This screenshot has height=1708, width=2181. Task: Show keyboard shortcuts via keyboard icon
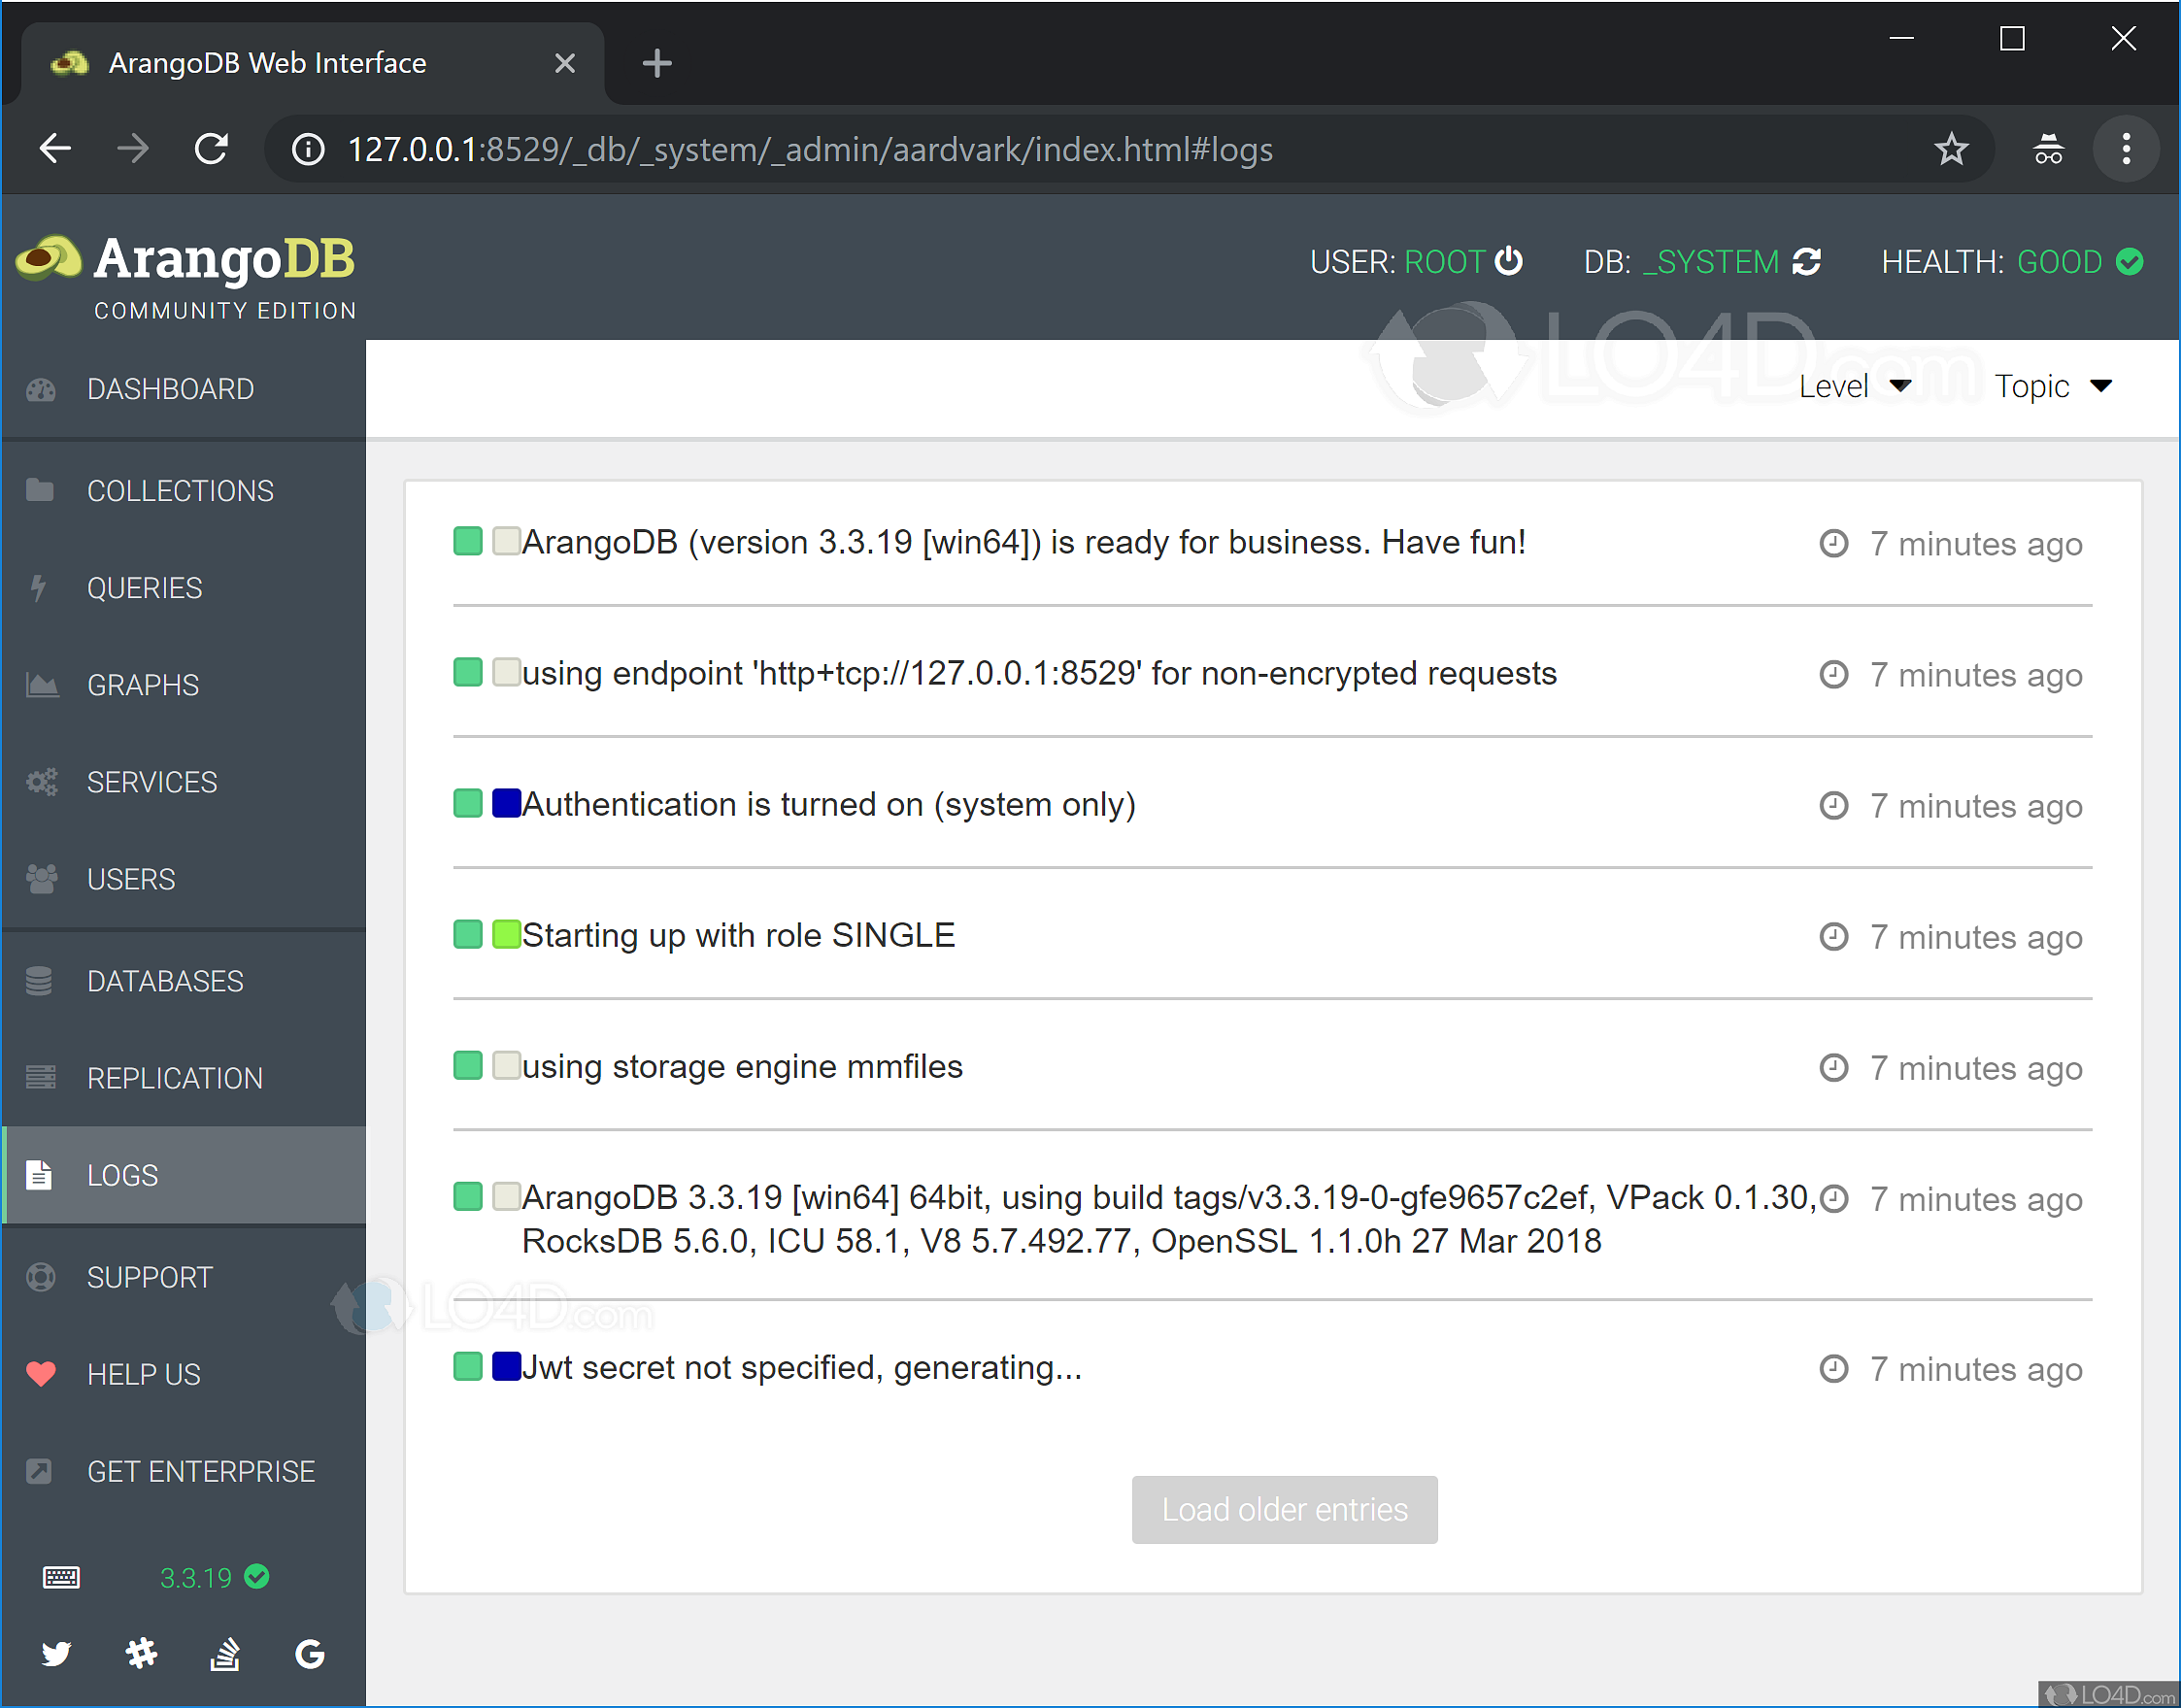point(60,1578)
